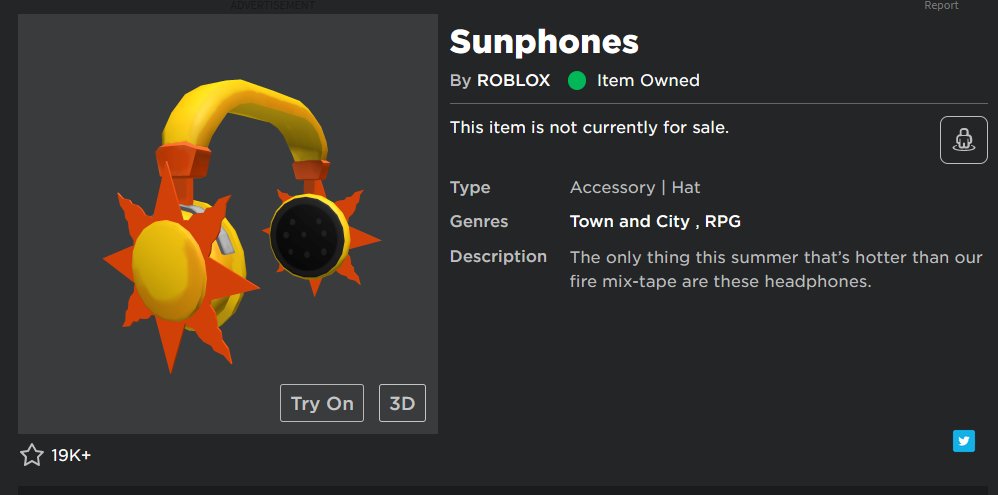This screenshot has height=495, width=998.
Task: Share the item via Twitter icon
Action: tap(964, 441)
